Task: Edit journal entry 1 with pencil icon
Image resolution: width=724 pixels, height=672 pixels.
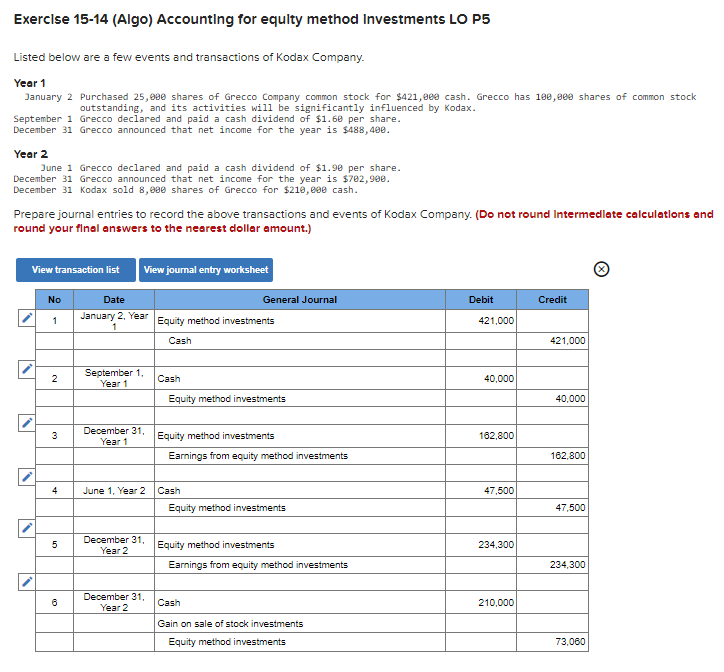Action: point(27,318)
